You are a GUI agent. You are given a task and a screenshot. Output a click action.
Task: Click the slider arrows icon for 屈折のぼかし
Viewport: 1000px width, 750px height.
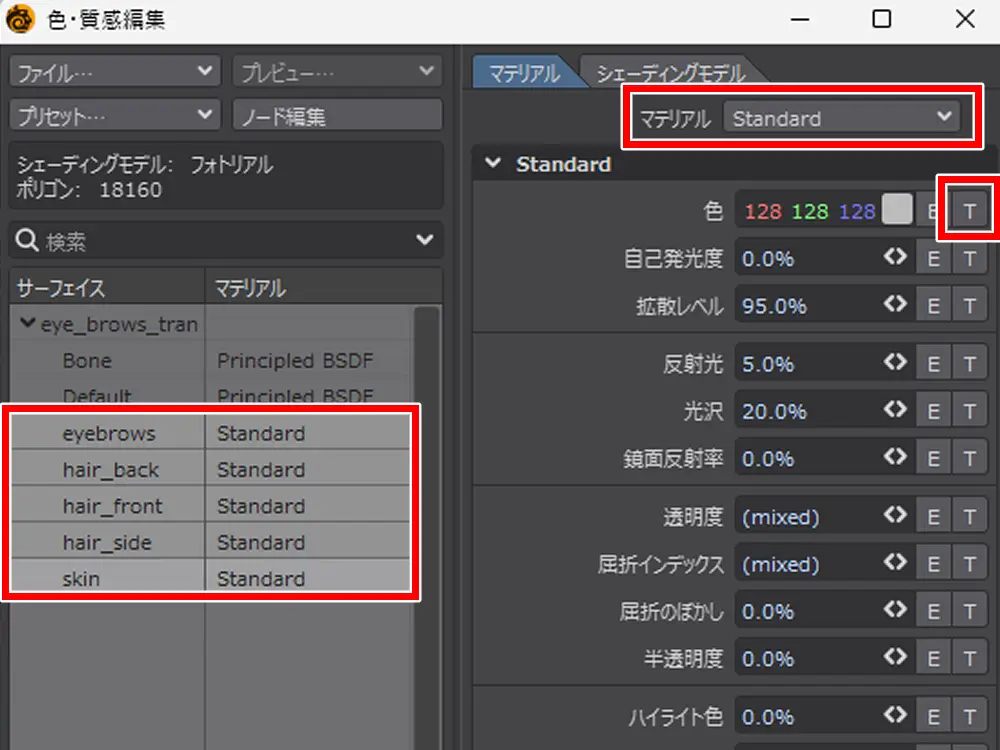coord(894,610)
